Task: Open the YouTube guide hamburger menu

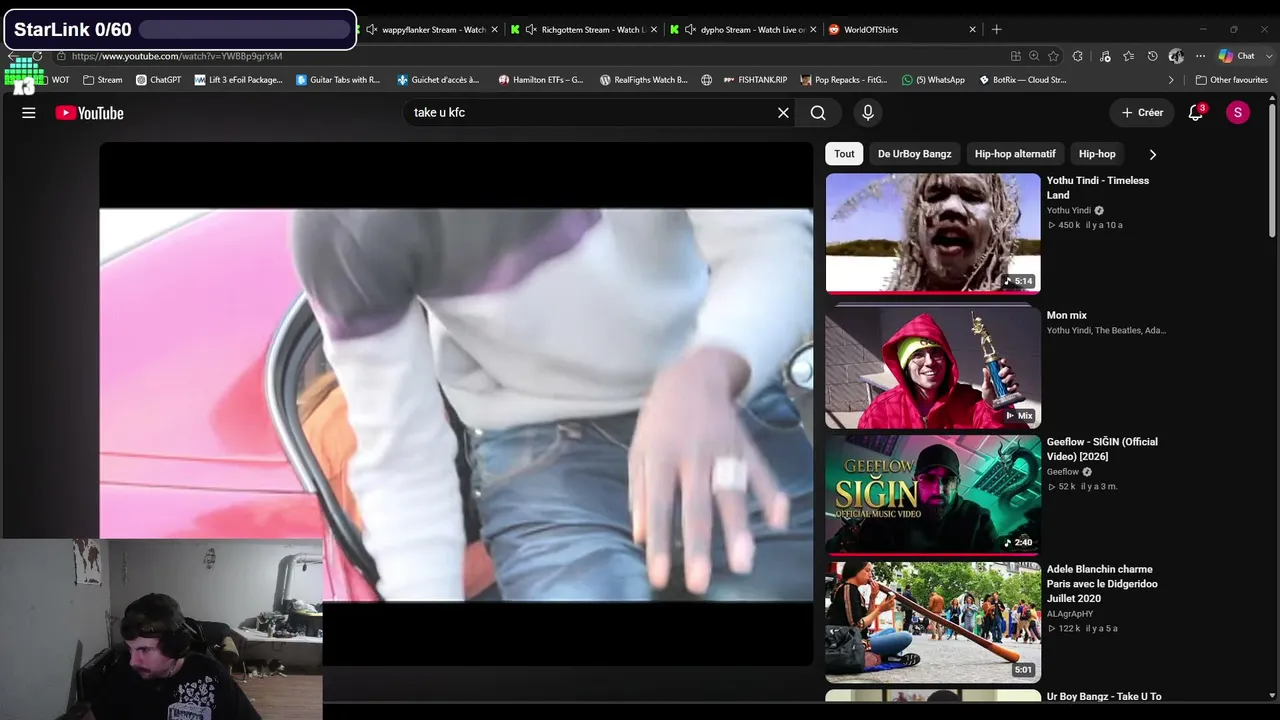Action: pyautogui.click(x=29, y=113)
